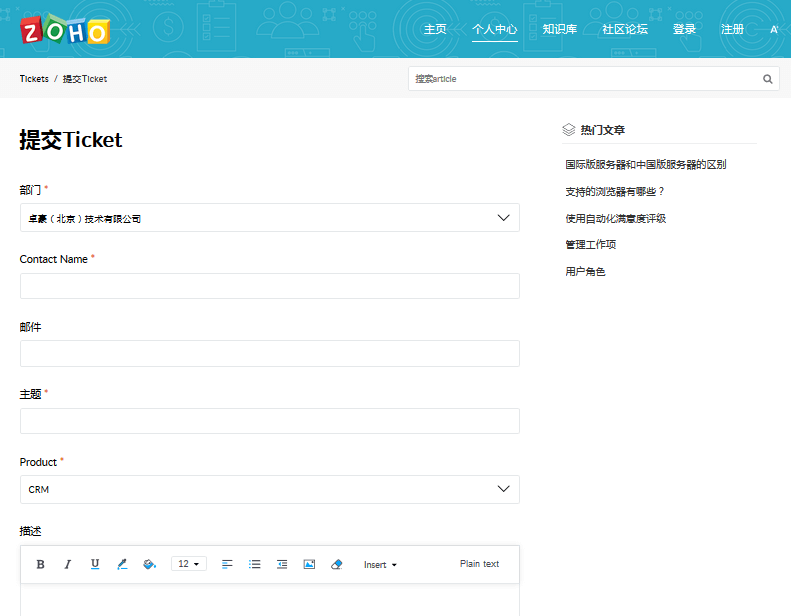This screenshot has height=616, width=791.
Task: Open the background fill color tool
Action: (150, 564)
